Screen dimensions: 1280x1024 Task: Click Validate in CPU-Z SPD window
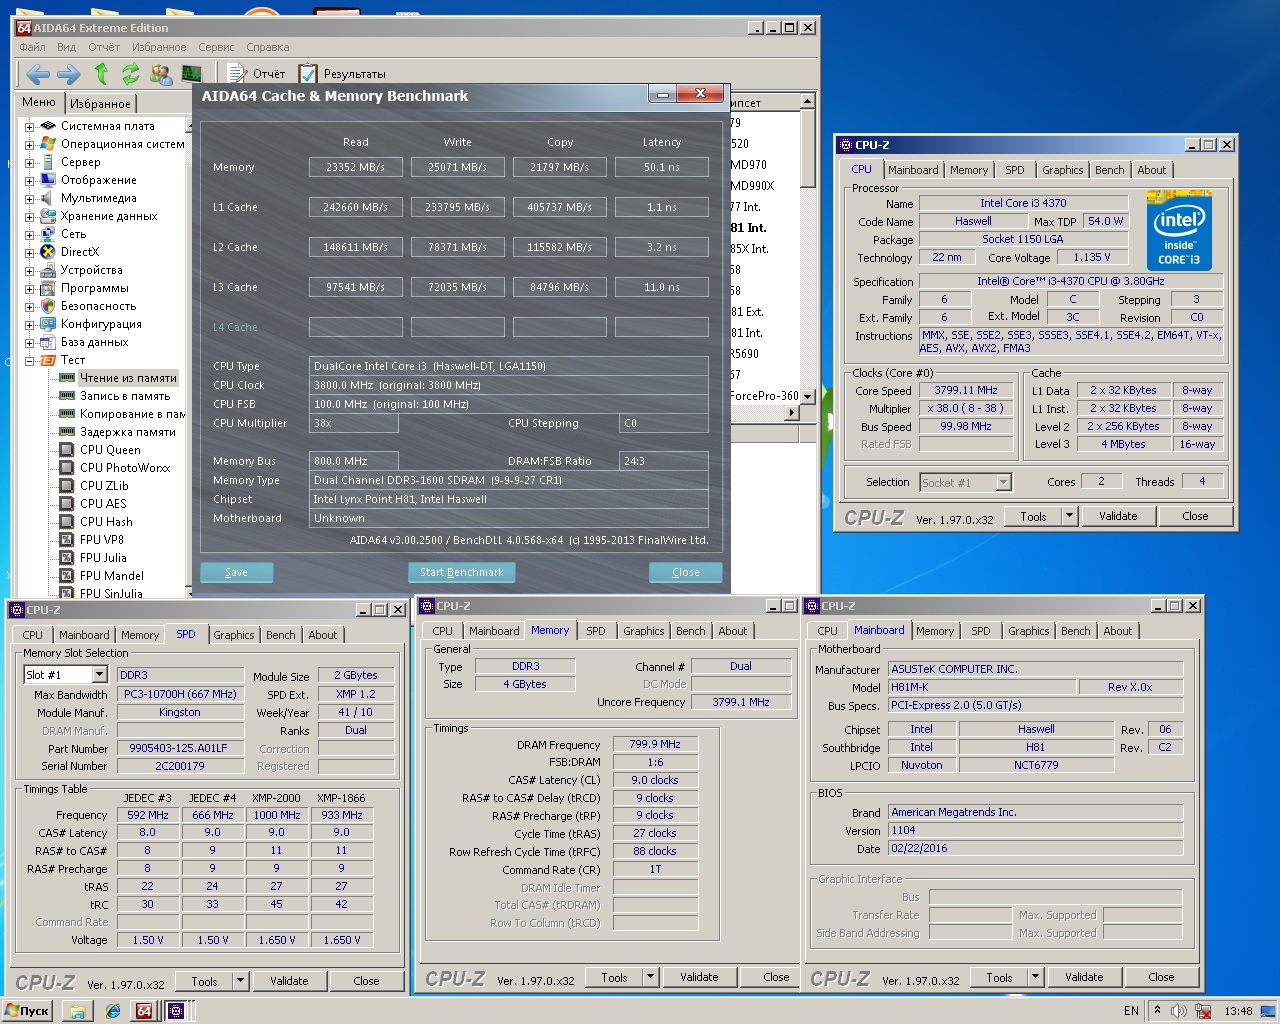click(x=289, y=981)
